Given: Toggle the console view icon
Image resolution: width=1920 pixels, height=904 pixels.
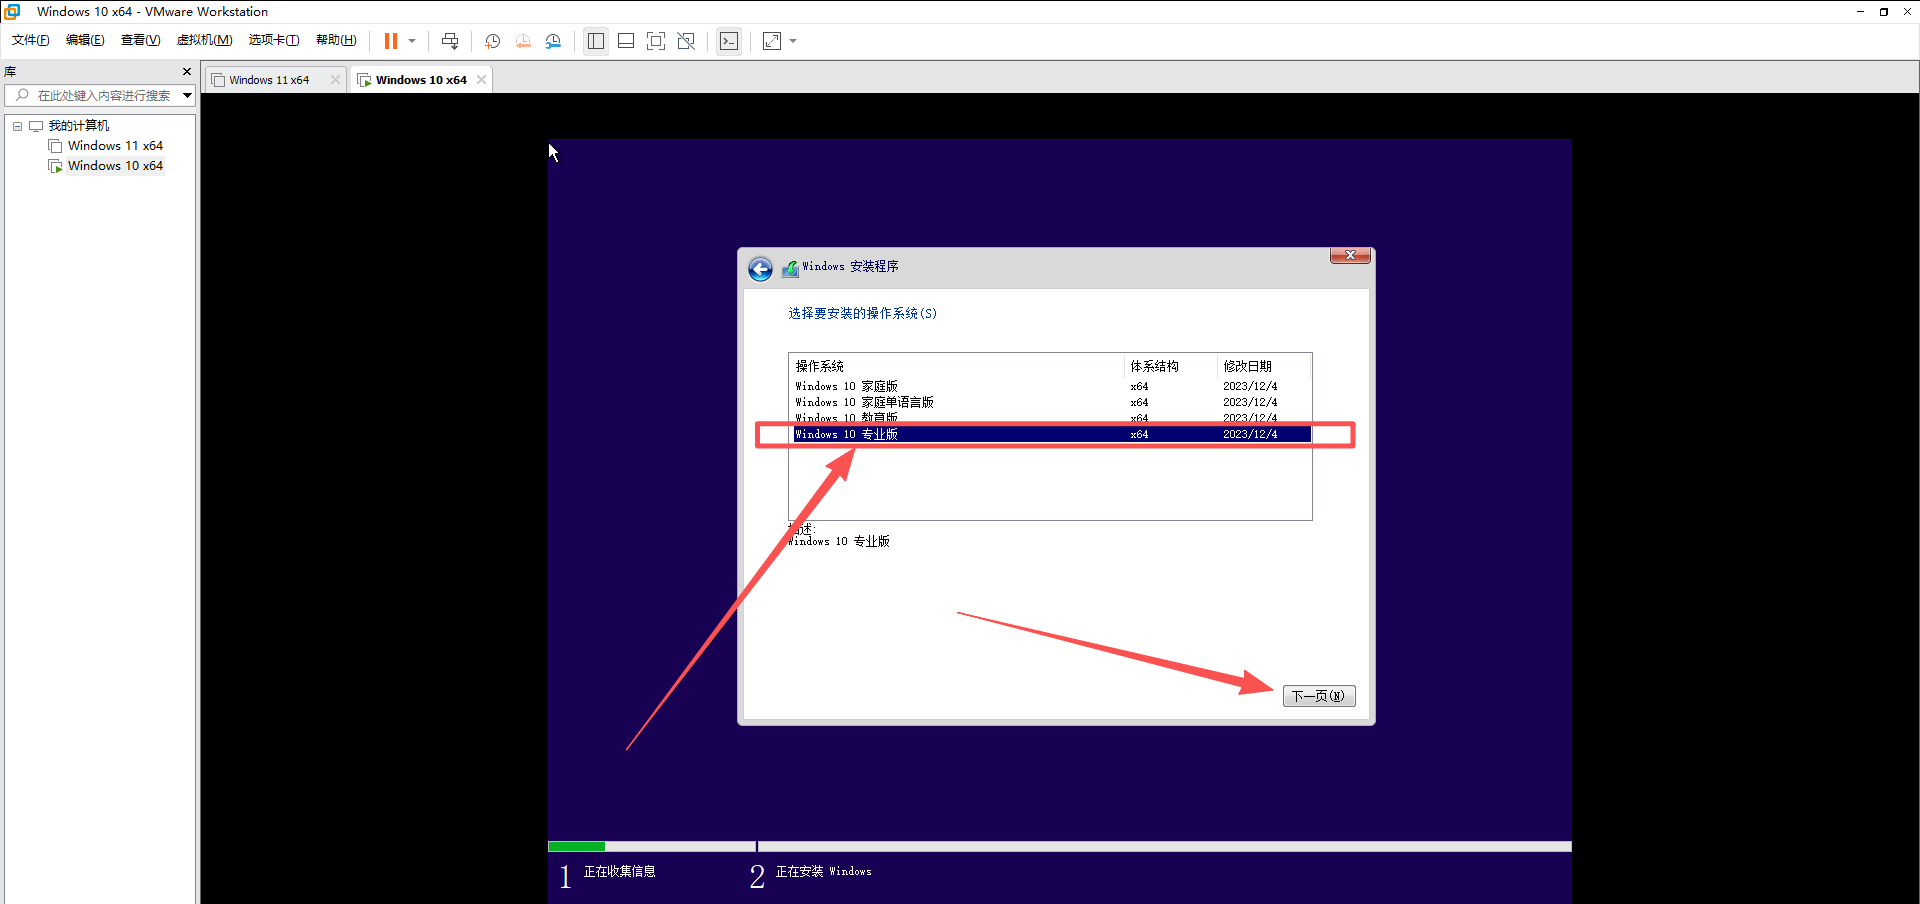Looking at the screenshot, I should tap(729, 41).
